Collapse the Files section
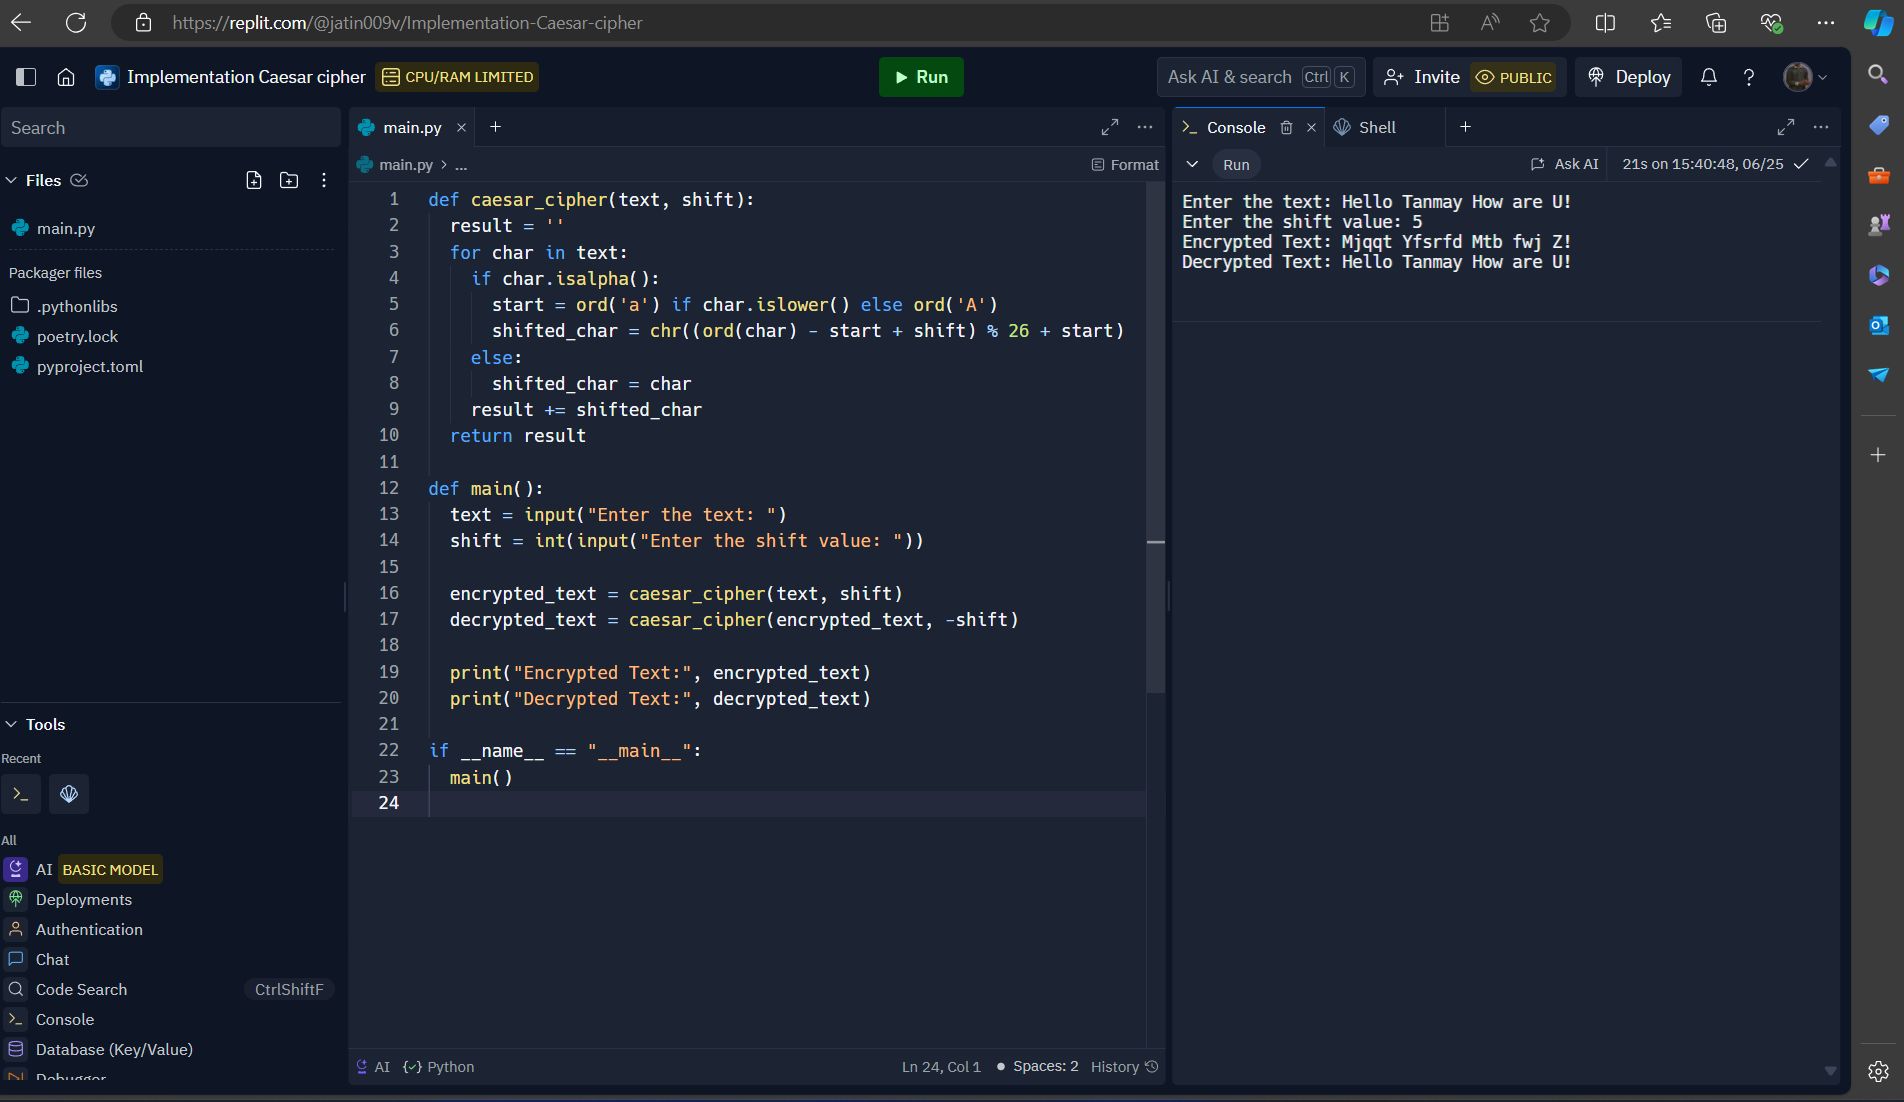Viewport: 1904px width, 1102px height. pyautogui.click(x=11, y=180)
